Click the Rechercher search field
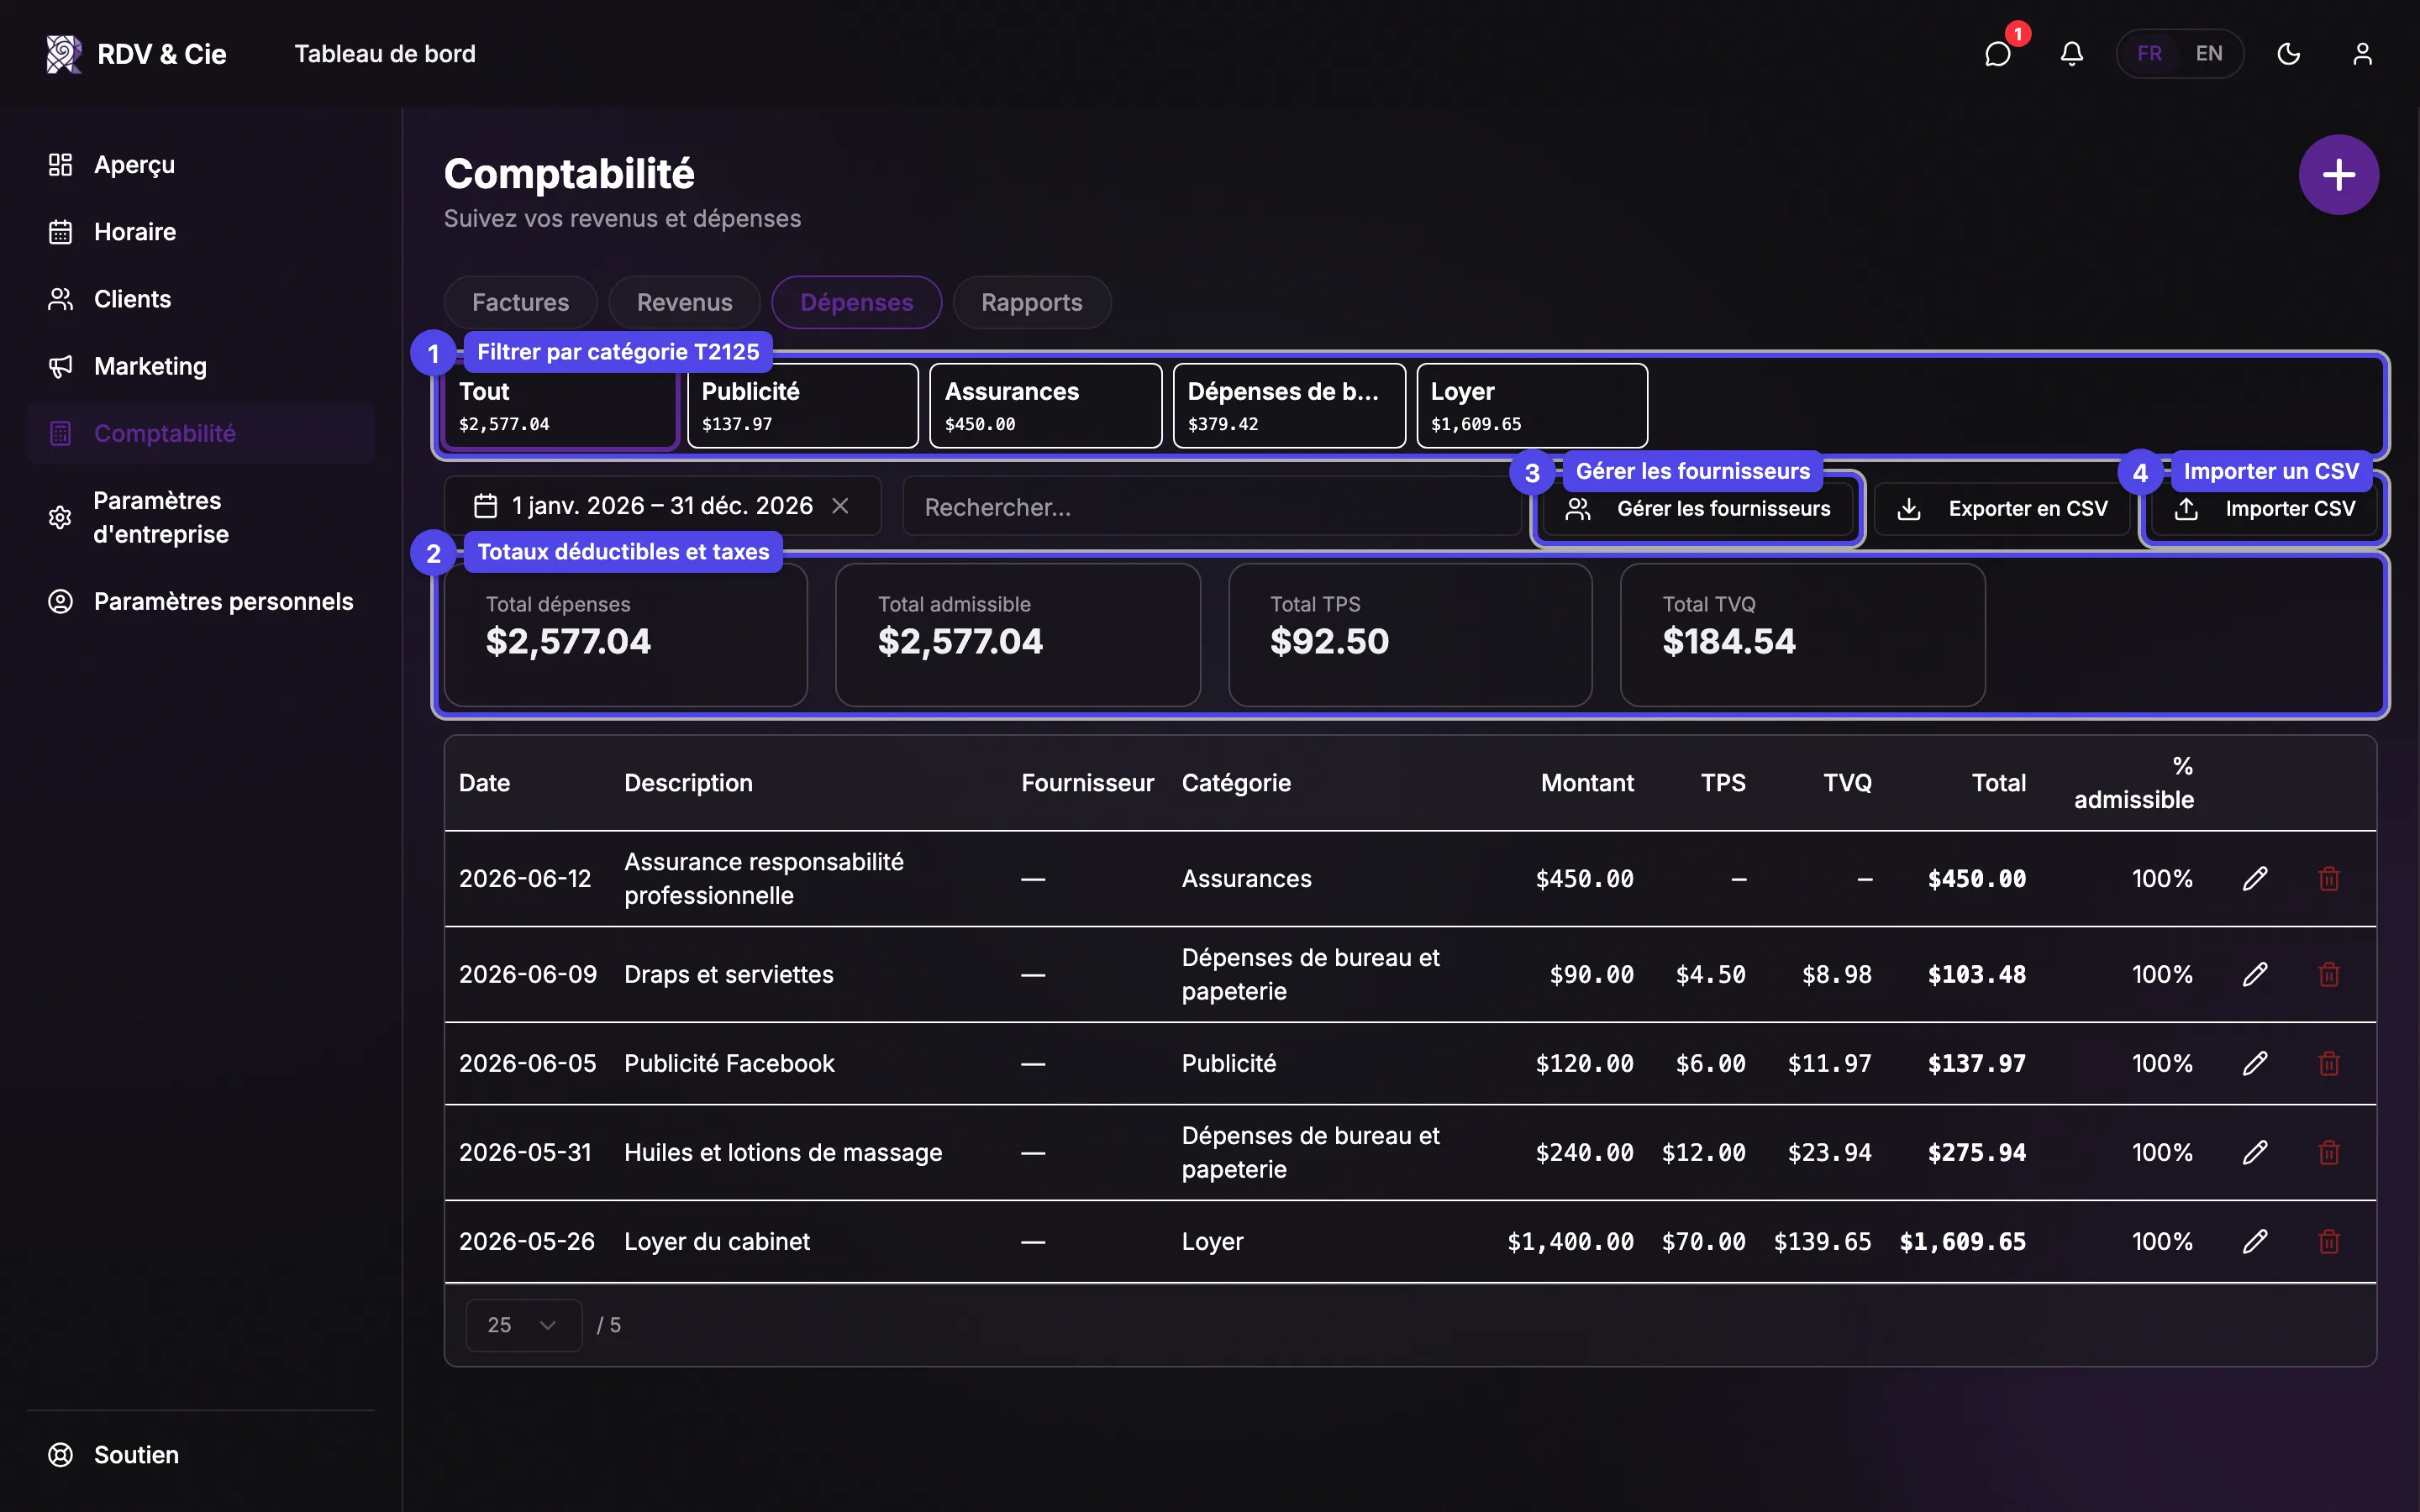Screen dimensions: 2420x1512 click(x=1211, y=507)
